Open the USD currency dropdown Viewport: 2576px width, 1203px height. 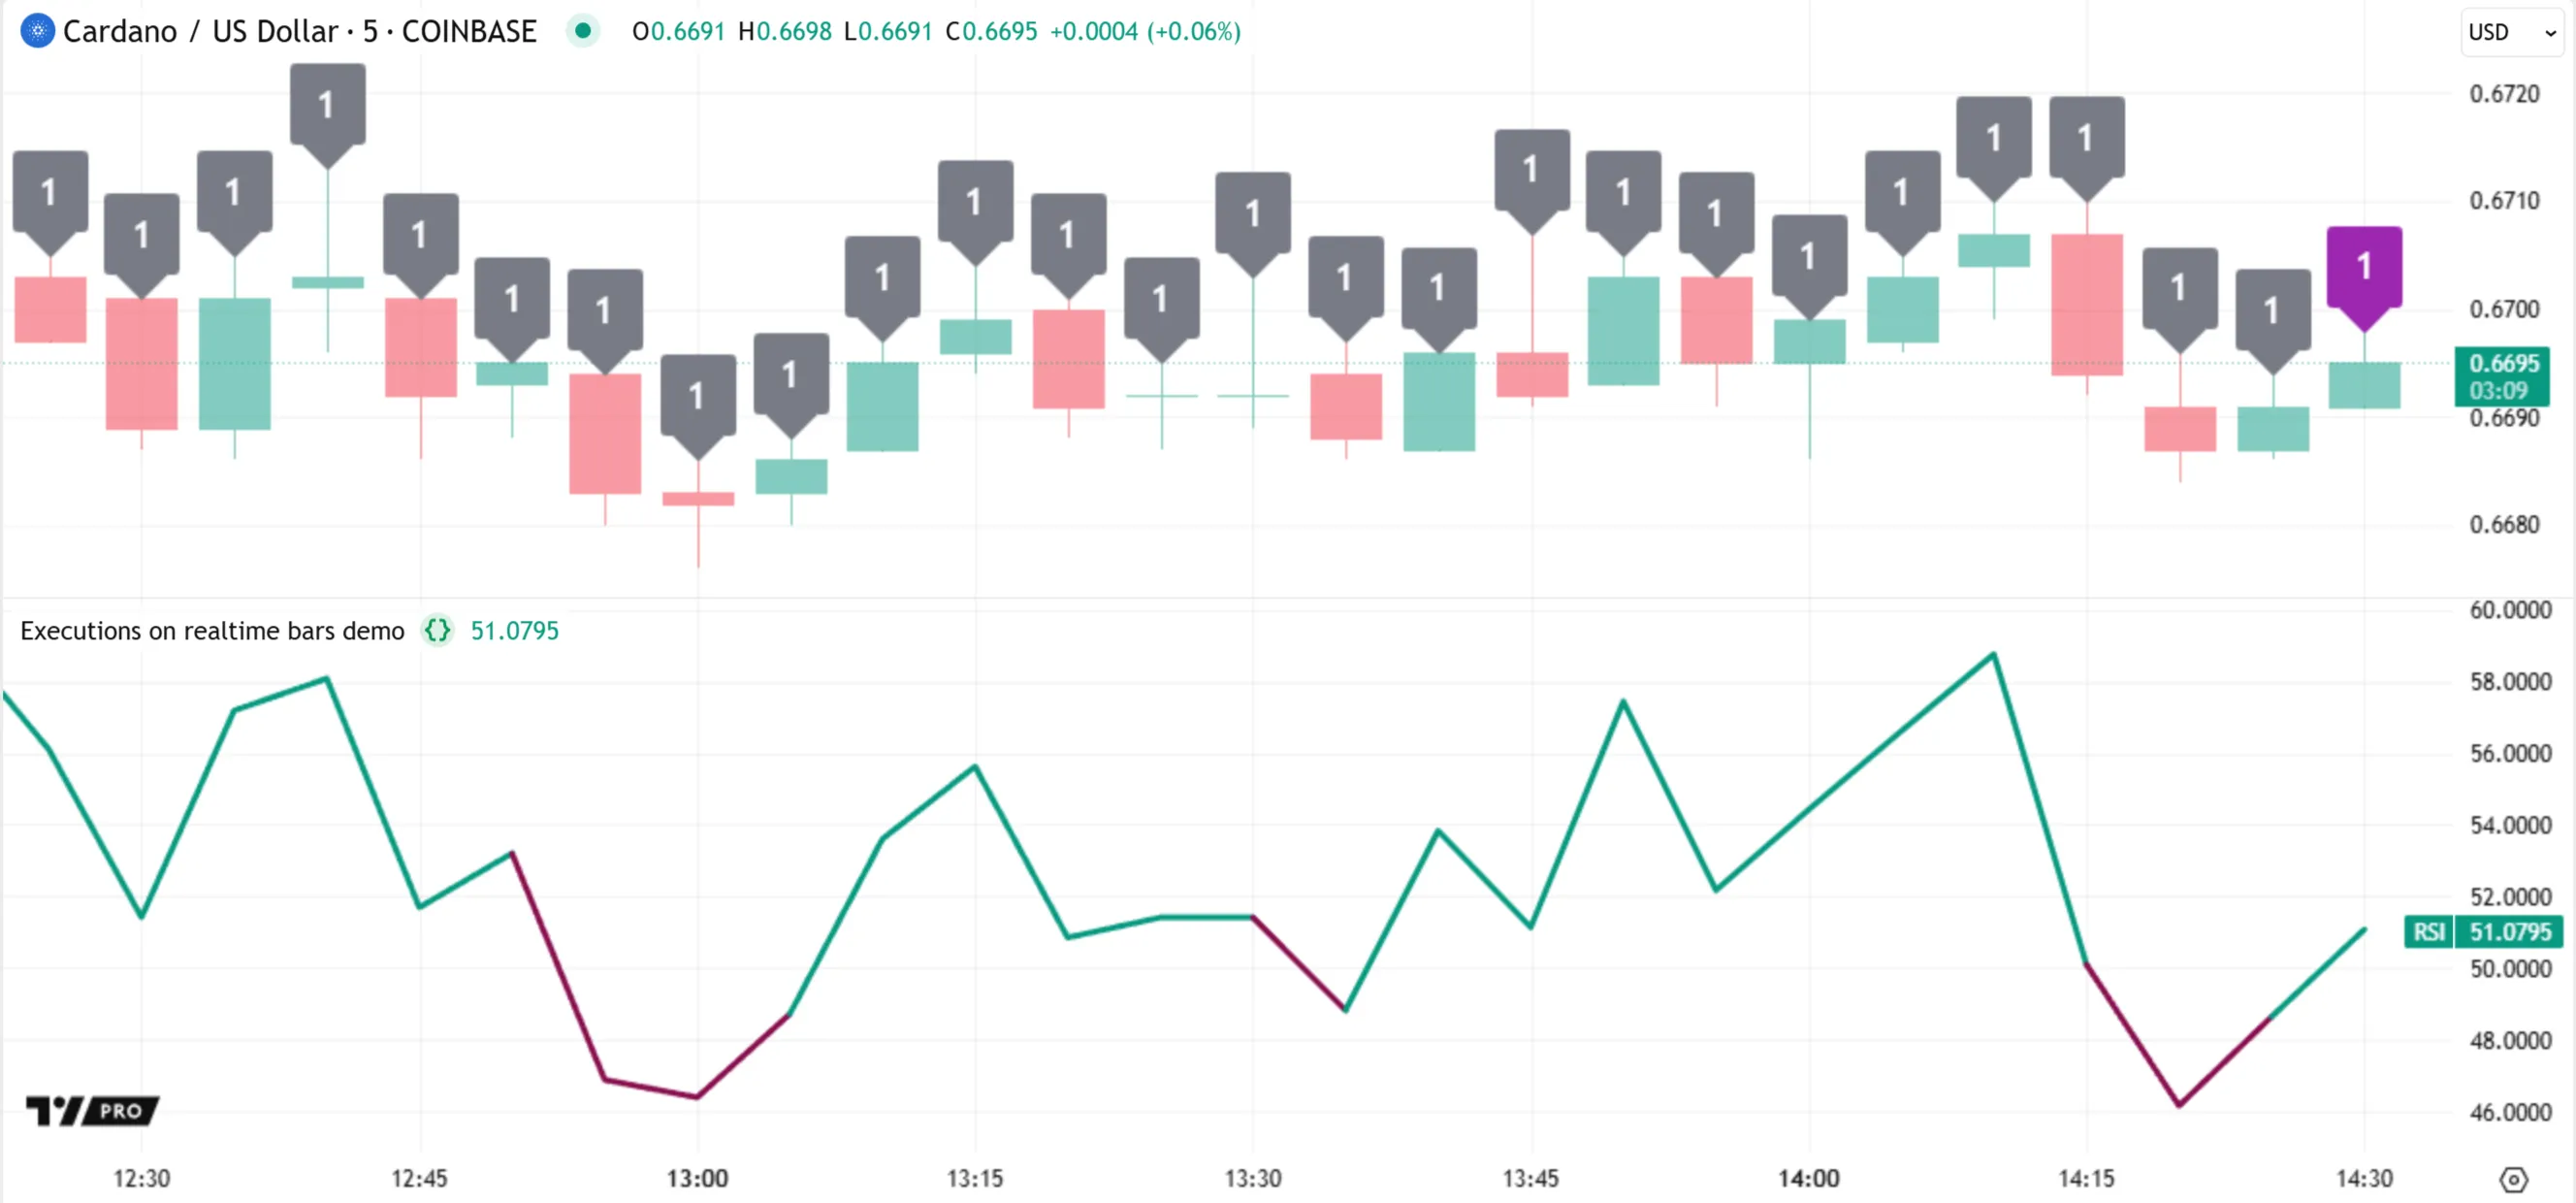(2511, 32)
